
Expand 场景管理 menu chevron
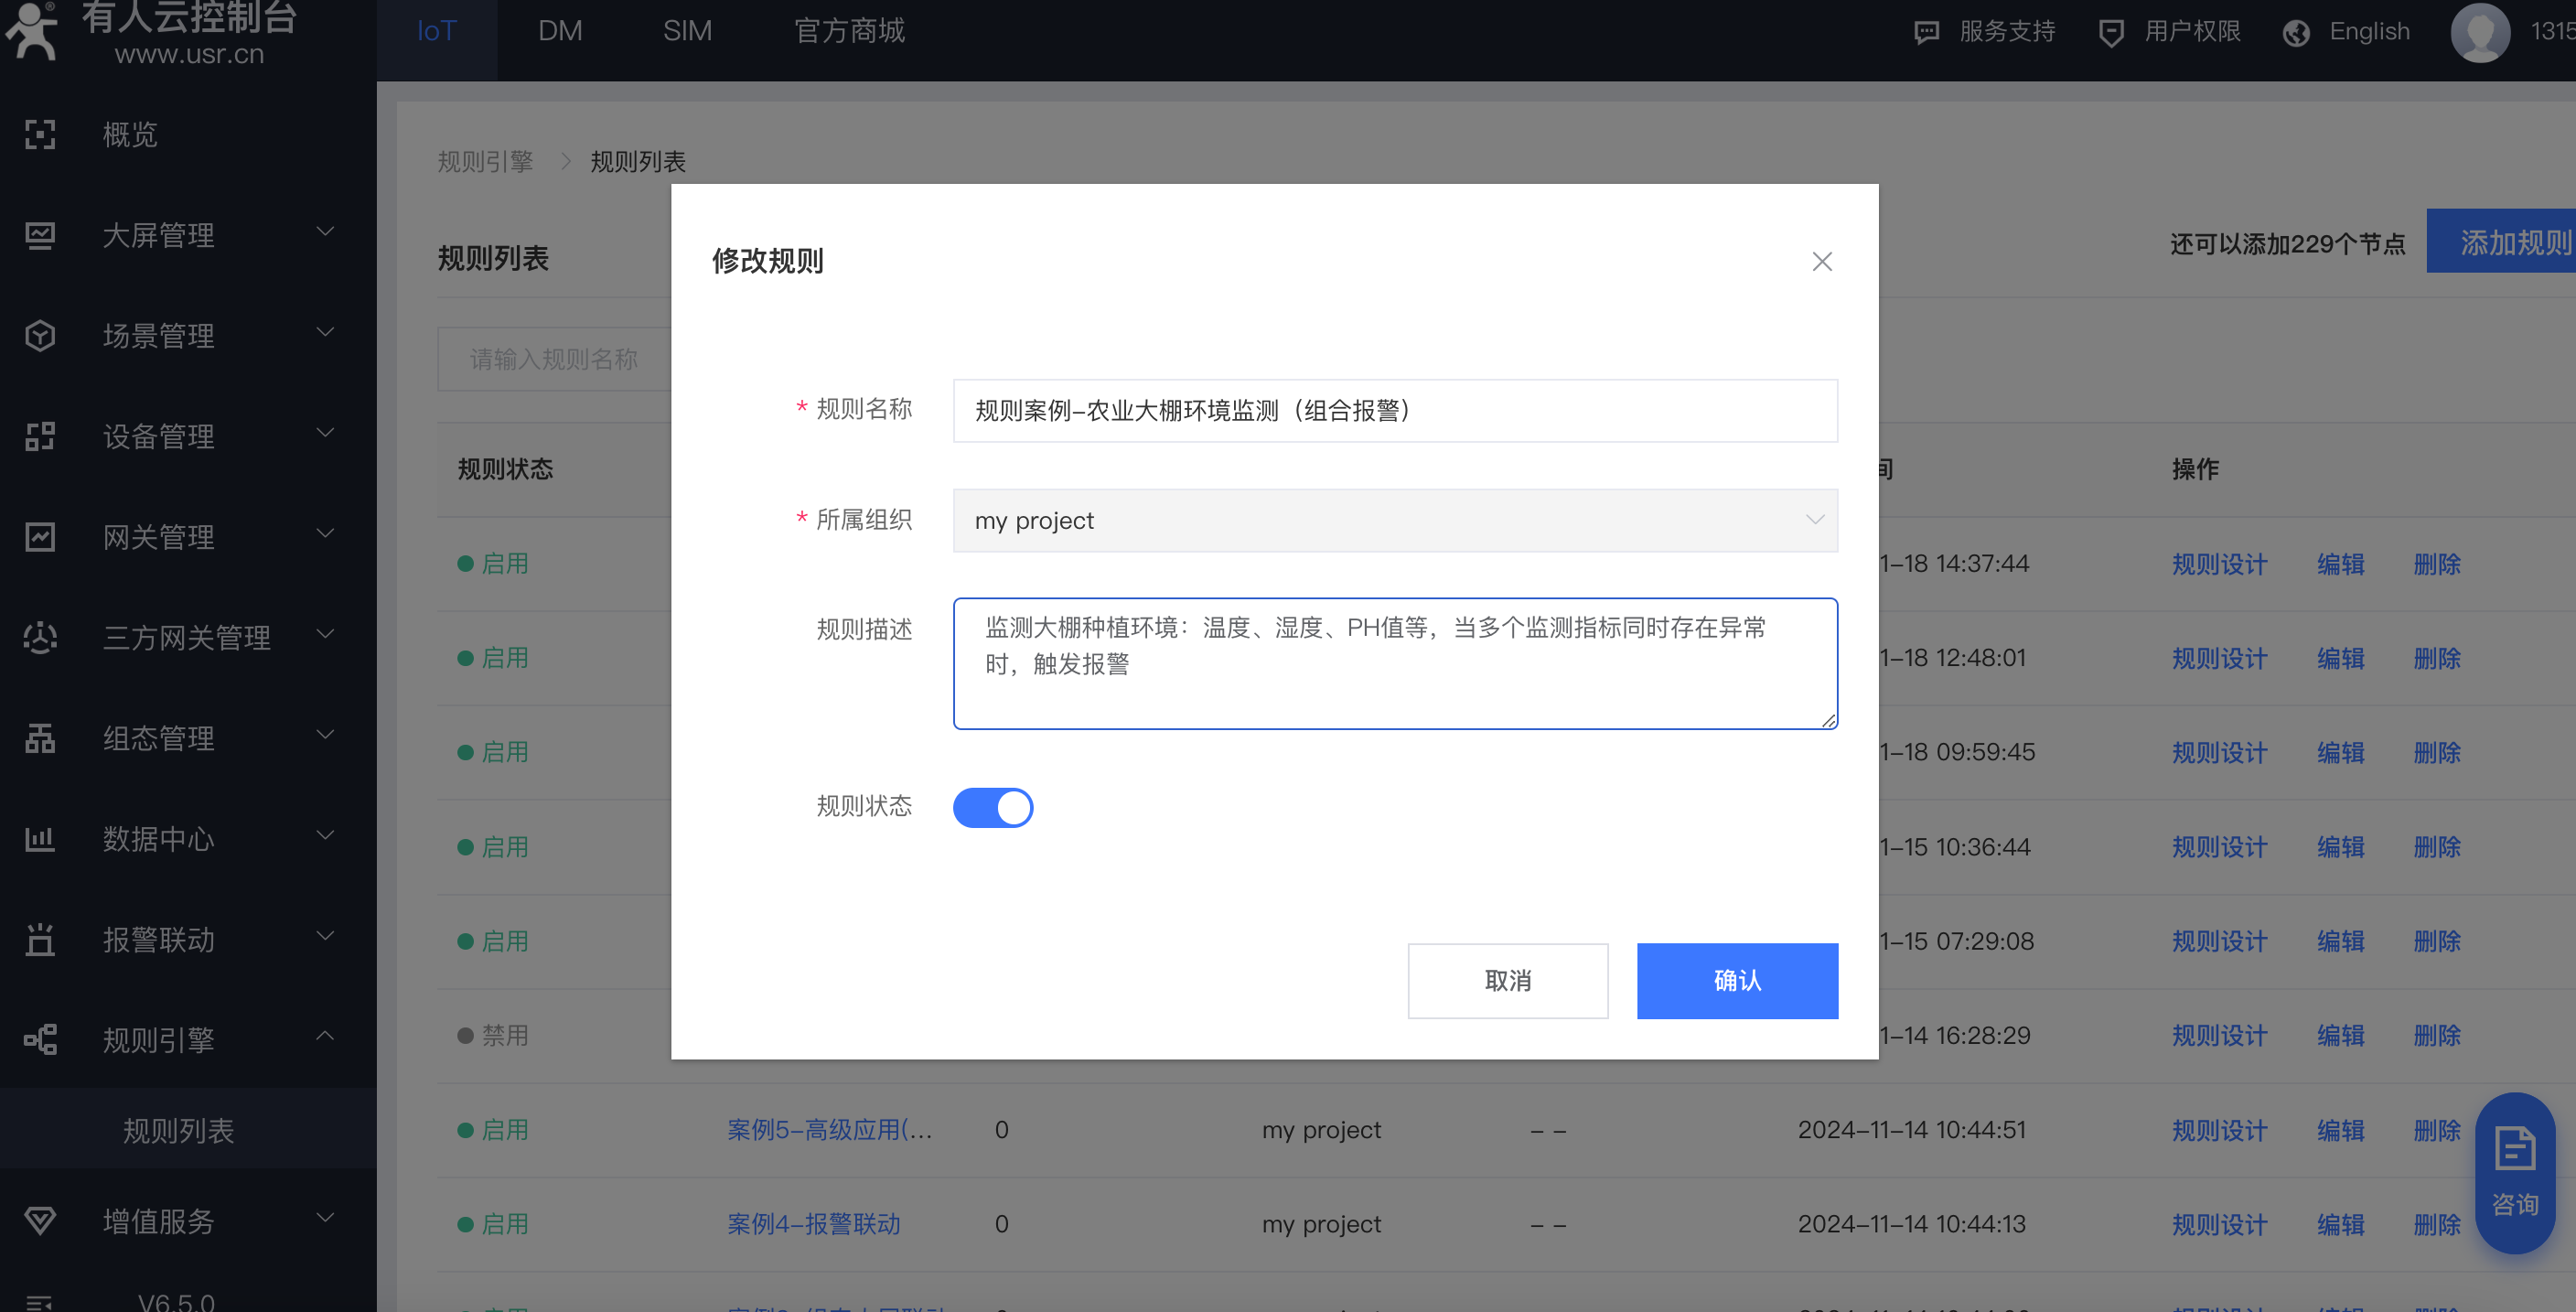point(325,333)
